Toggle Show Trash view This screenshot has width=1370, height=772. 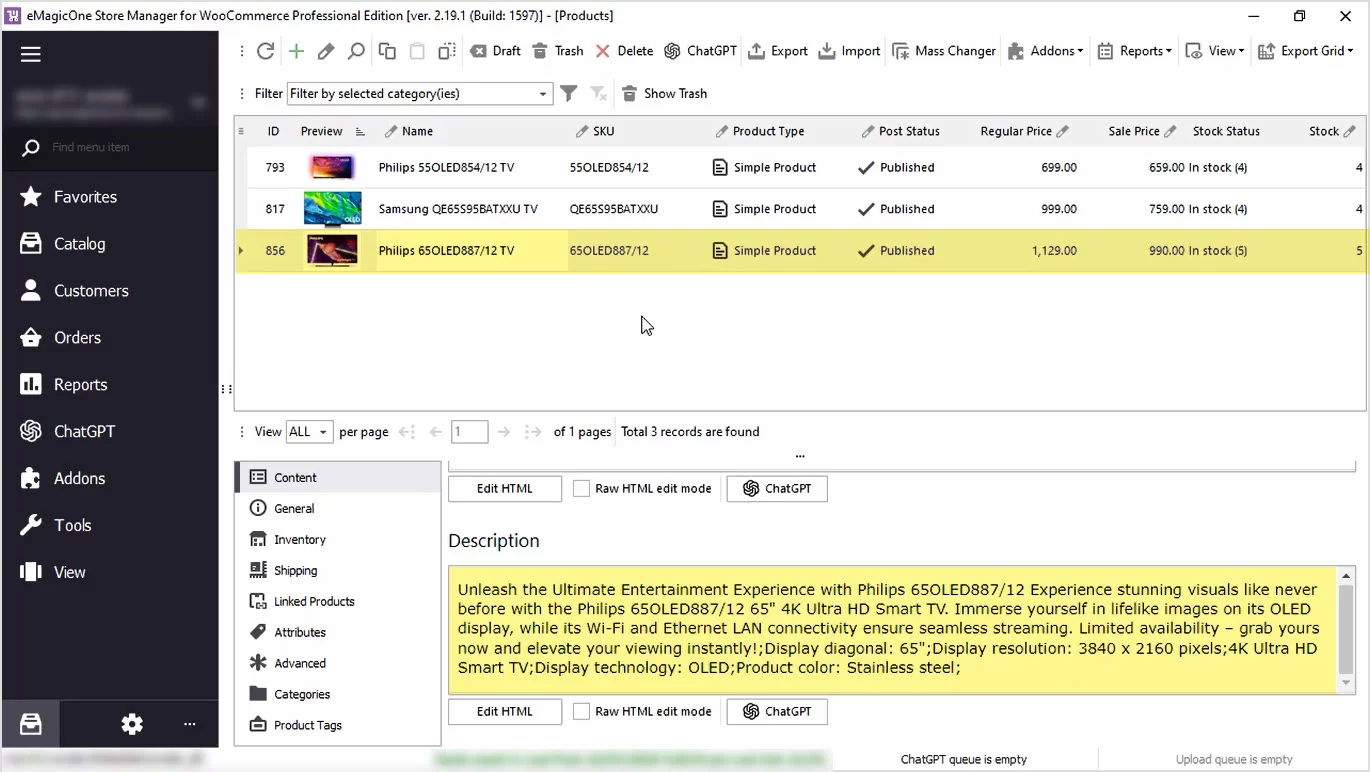point(664,93)
